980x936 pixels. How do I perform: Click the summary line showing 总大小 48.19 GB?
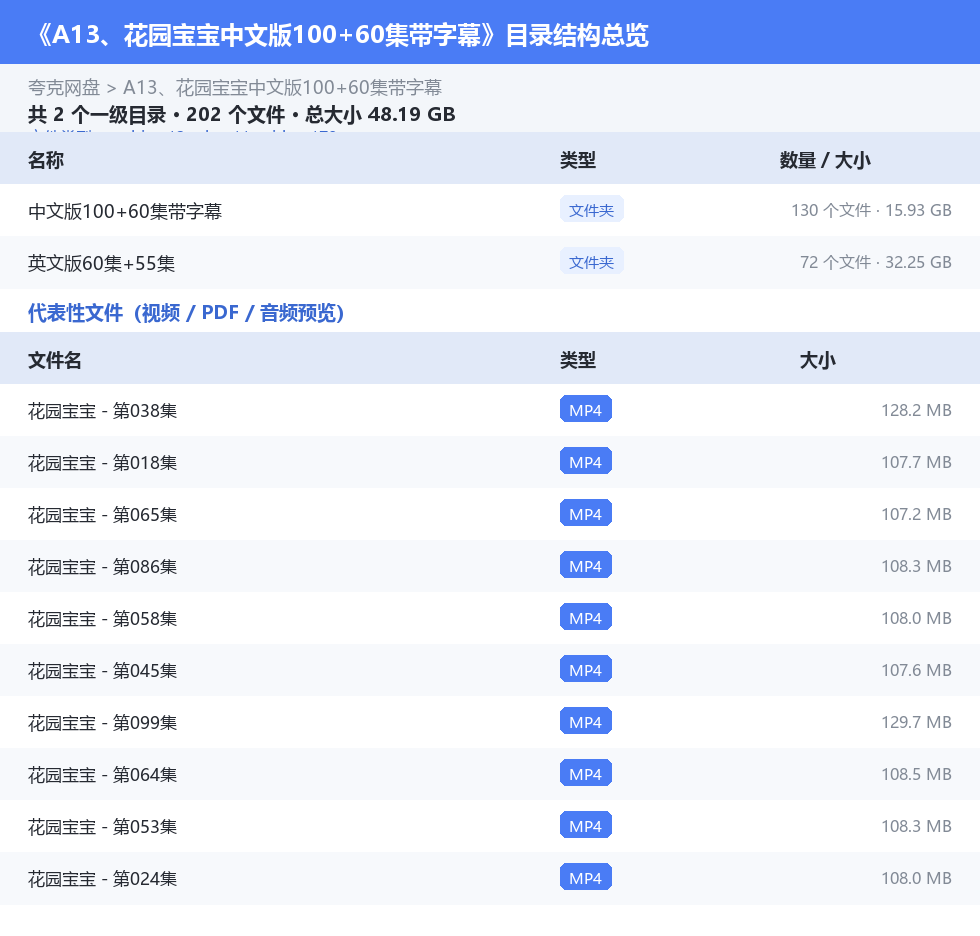click(x=241, y=114)
